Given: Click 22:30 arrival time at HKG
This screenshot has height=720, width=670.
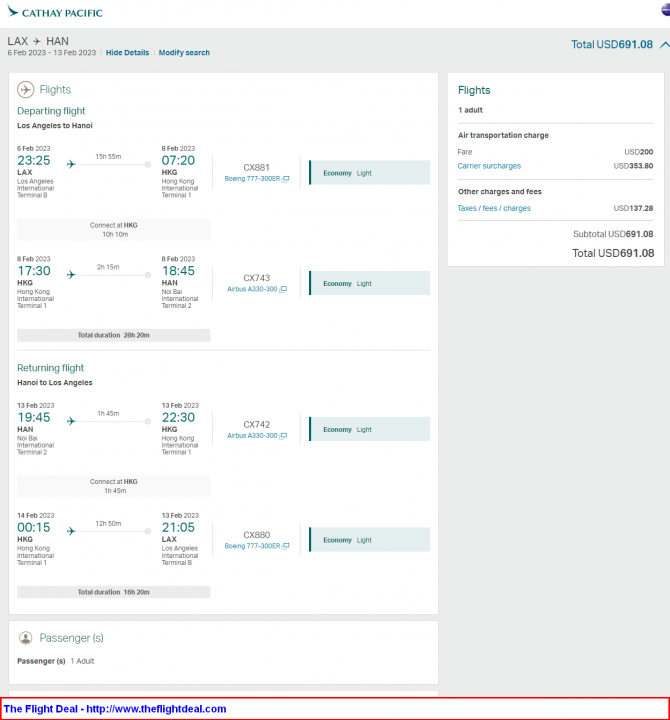Looking at the screenshot, I should pyautogui.click(x=178, y=417).
